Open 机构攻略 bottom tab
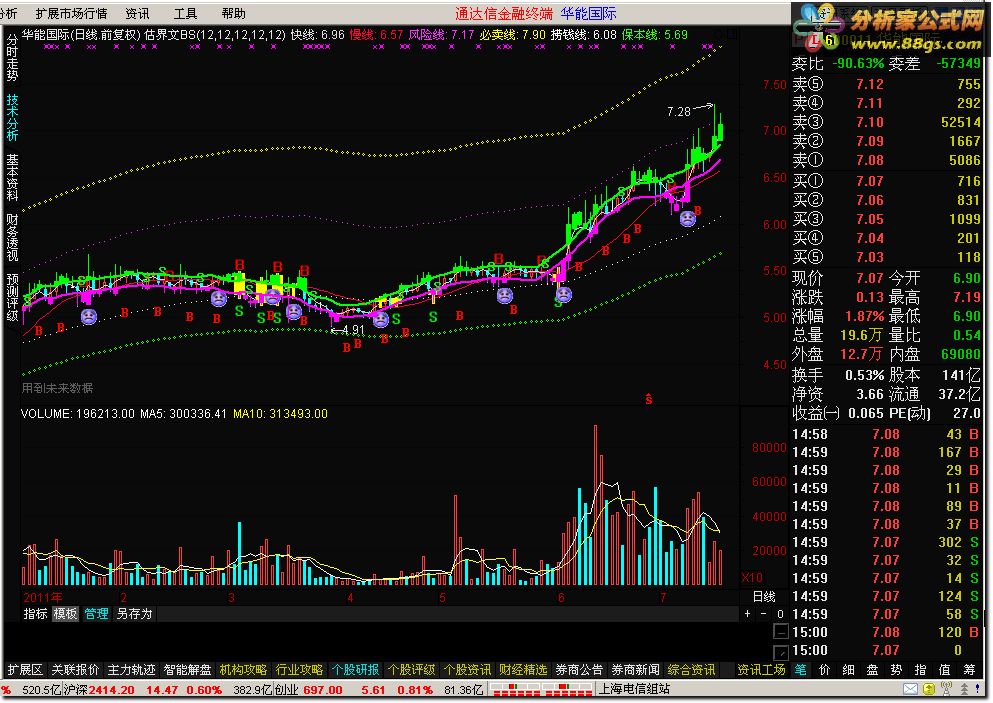The image size is (993, 703). click(244, 670)
